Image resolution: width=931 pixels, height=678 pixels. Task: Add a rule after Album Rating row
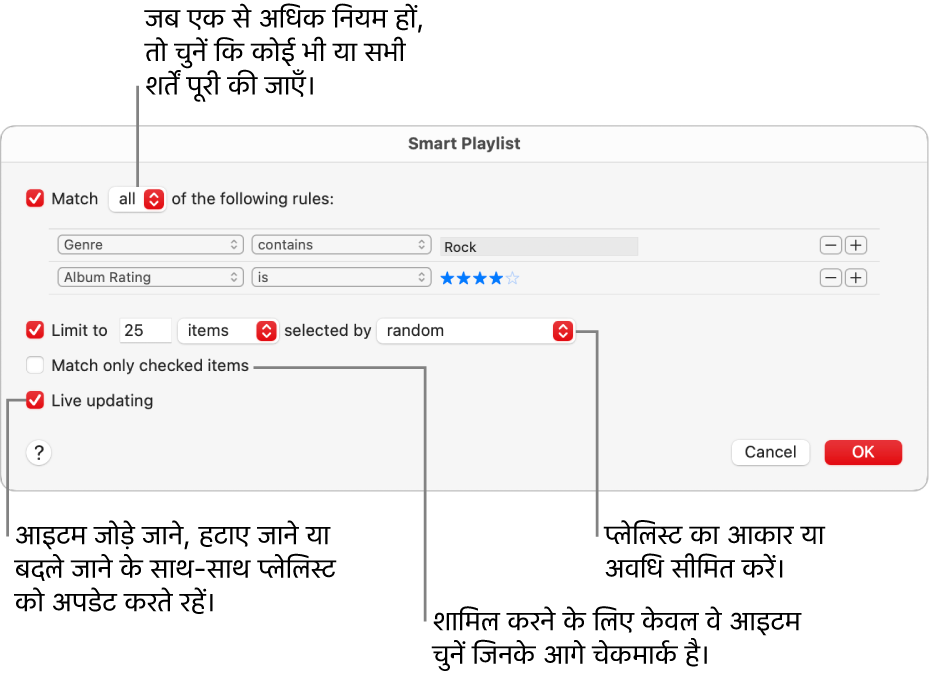tap(856, 278)
